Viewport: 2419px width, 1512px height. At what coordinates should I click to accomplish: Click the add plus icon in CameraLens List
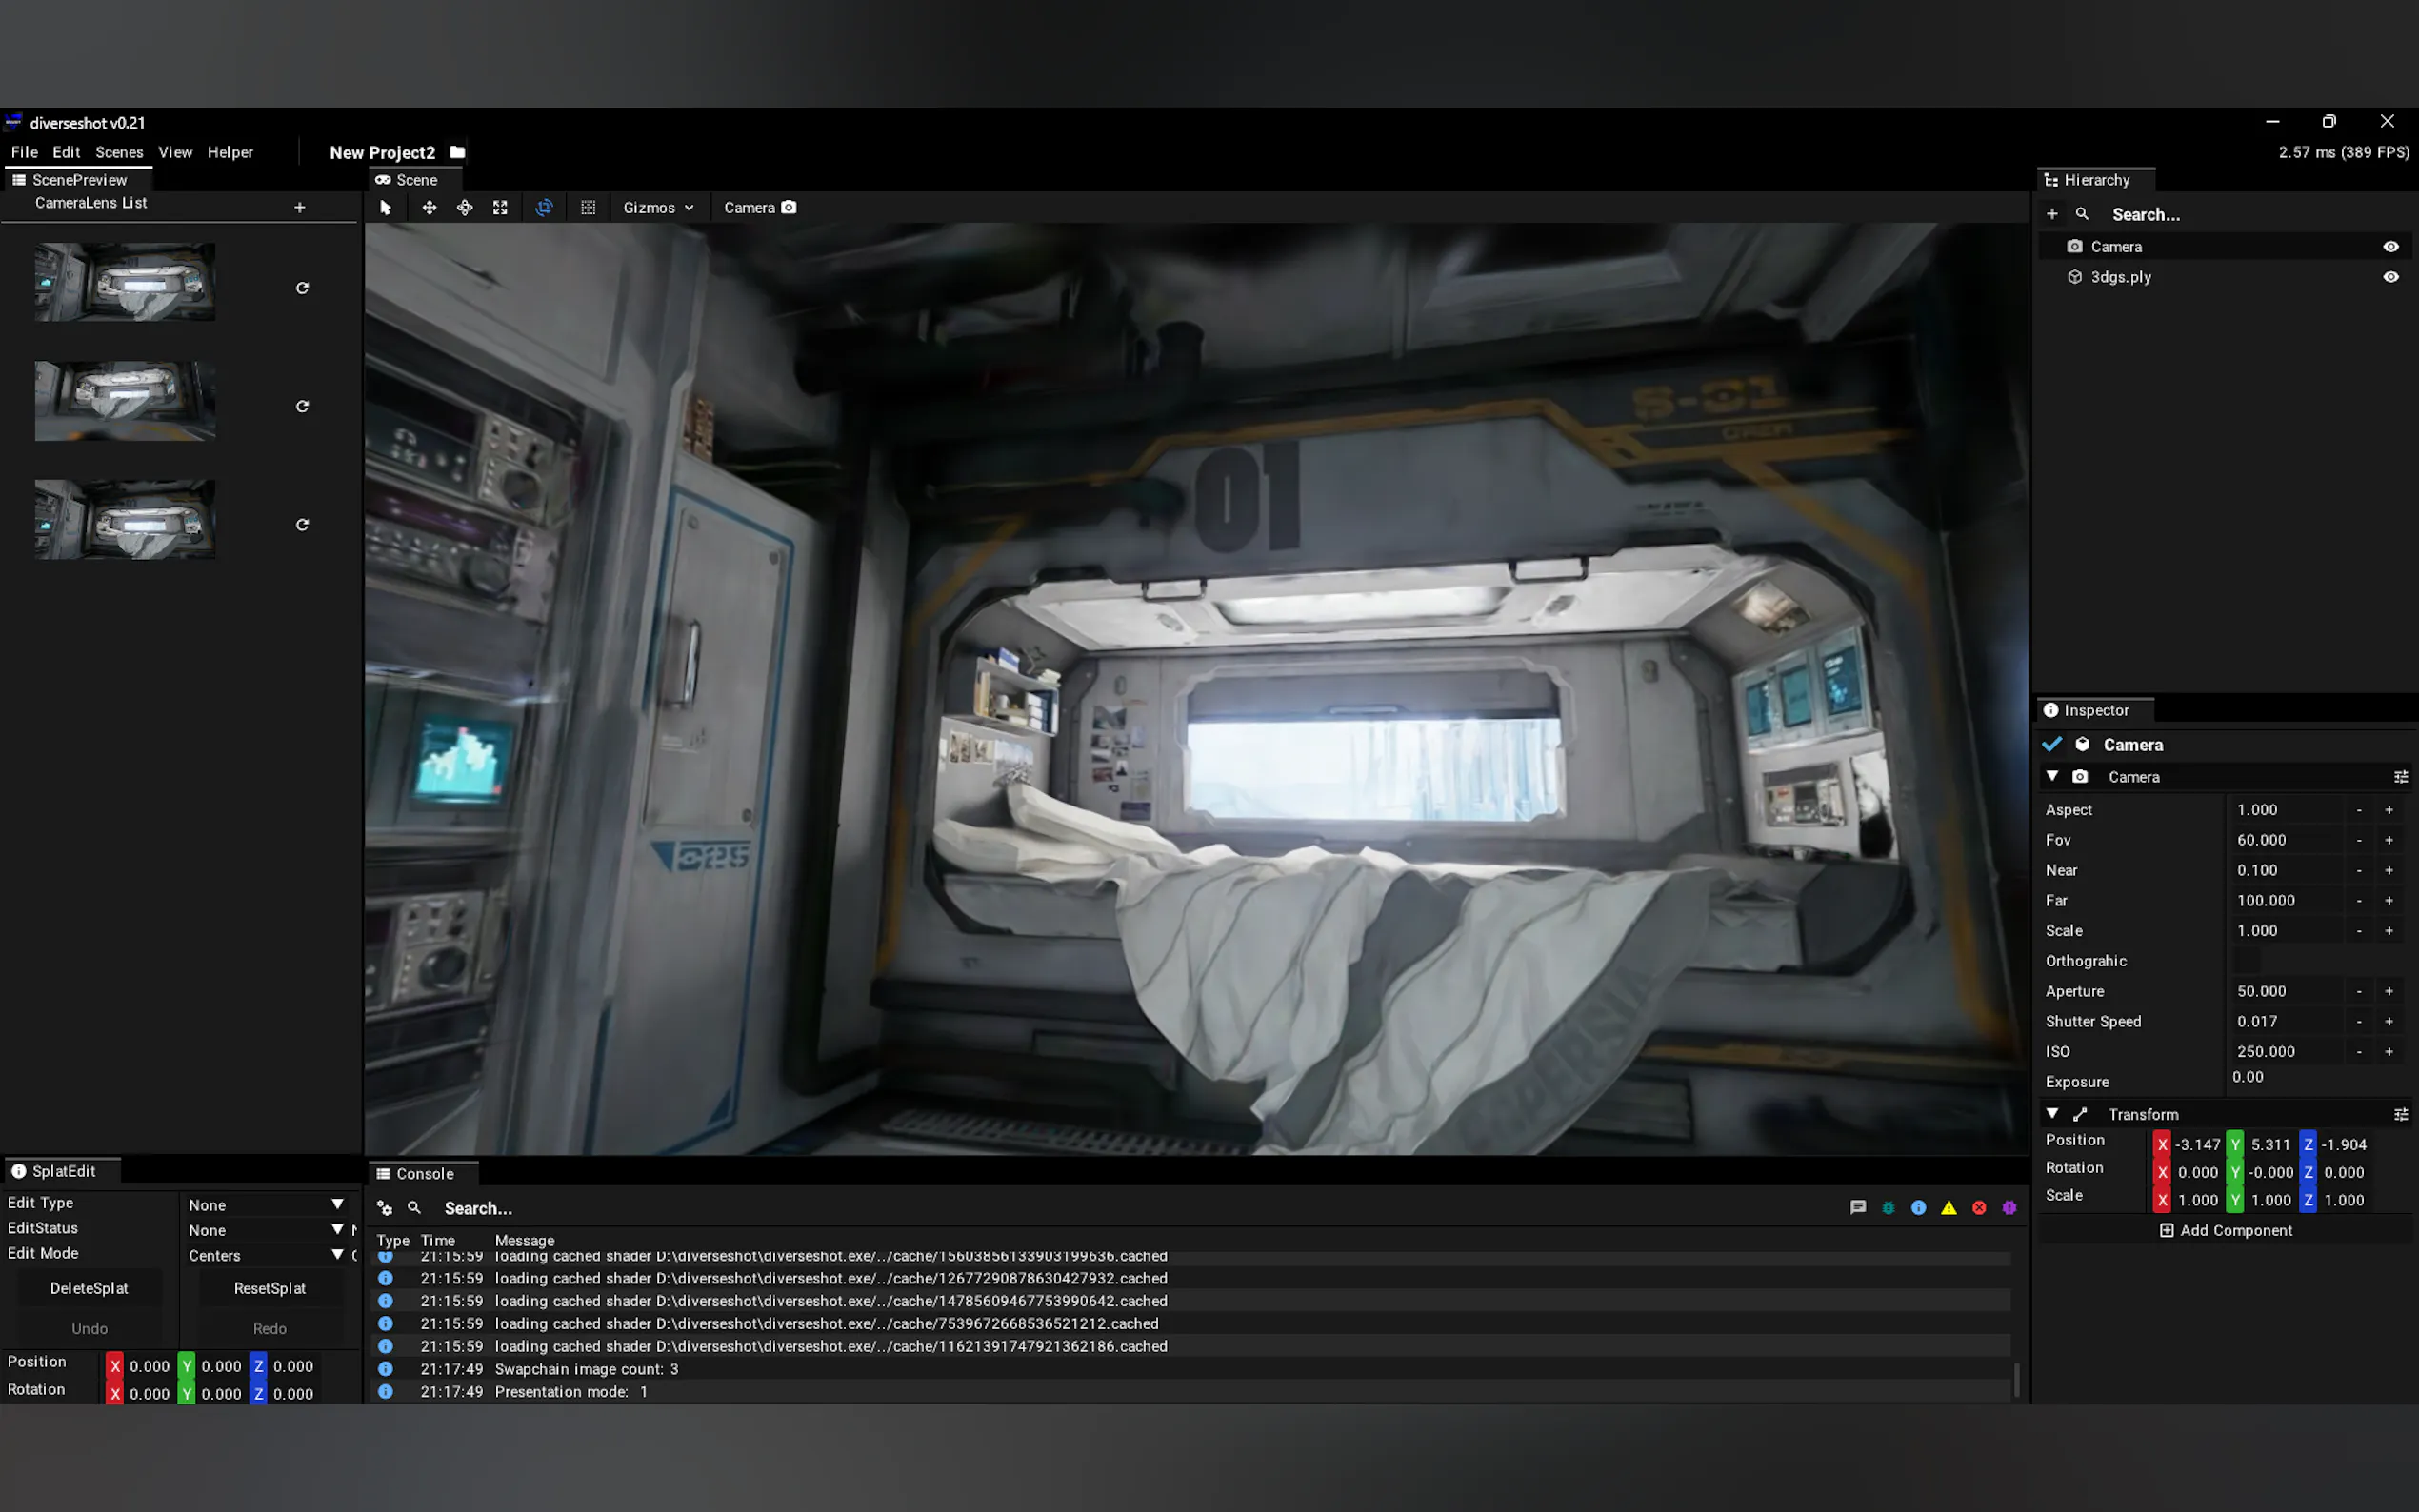[x=299, y=208]
